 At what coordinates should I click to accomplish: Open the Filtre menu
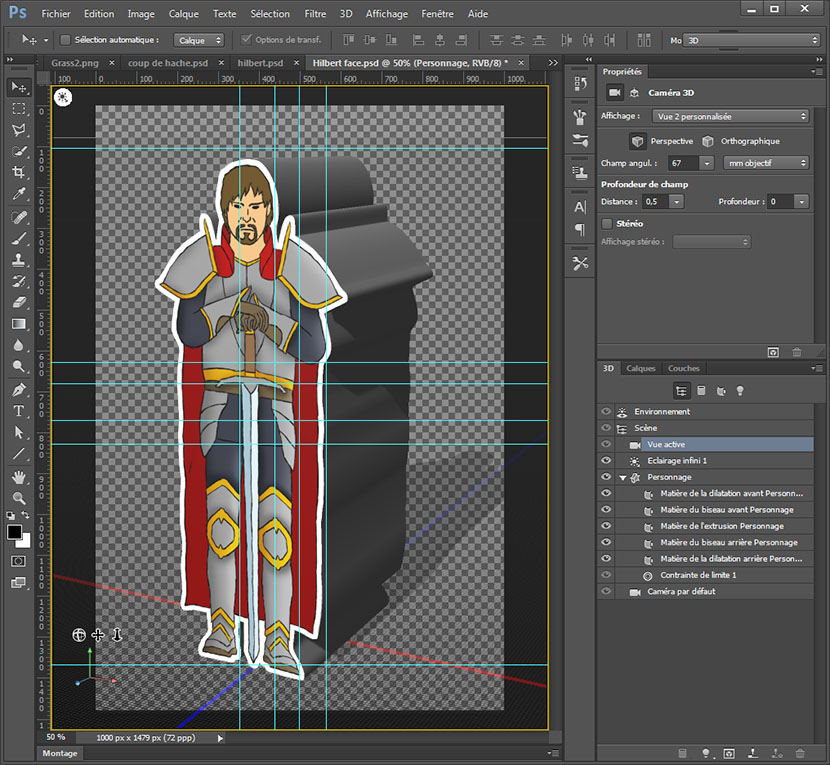(315, 14)
